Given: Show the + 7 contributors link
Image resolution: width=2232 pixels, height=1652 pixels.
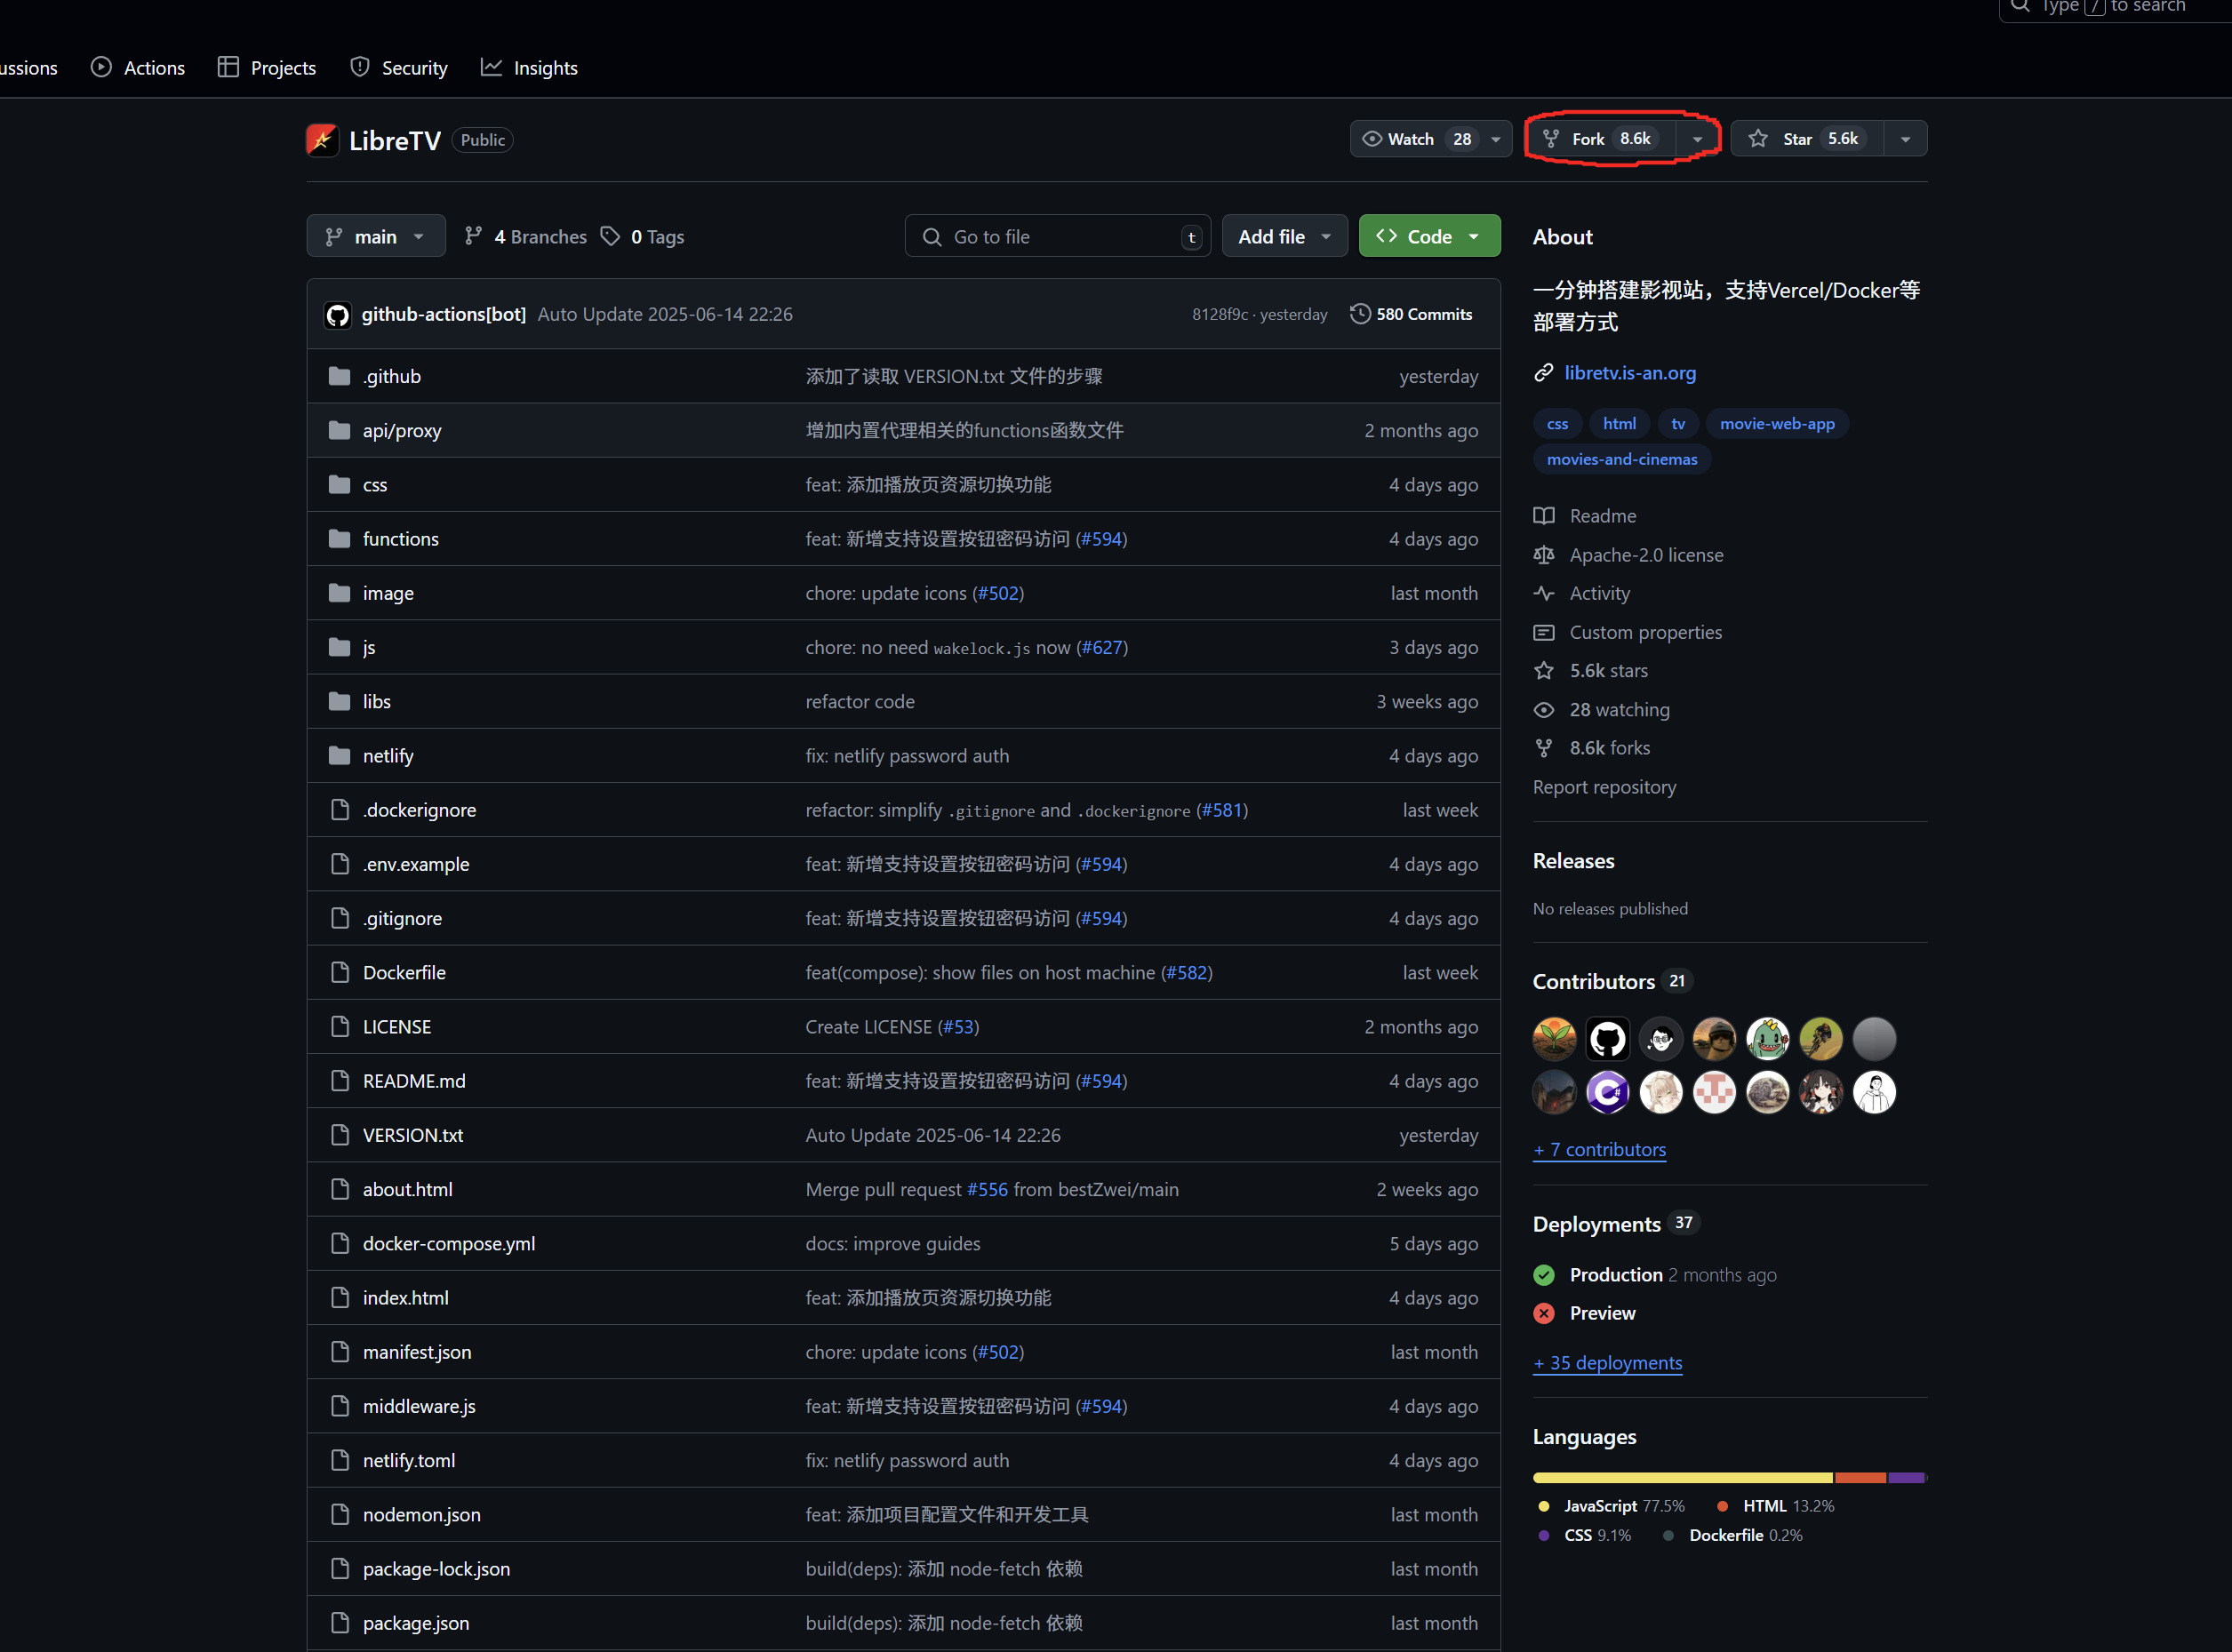Looking at the screenshot, I should click(1600, 1150).
